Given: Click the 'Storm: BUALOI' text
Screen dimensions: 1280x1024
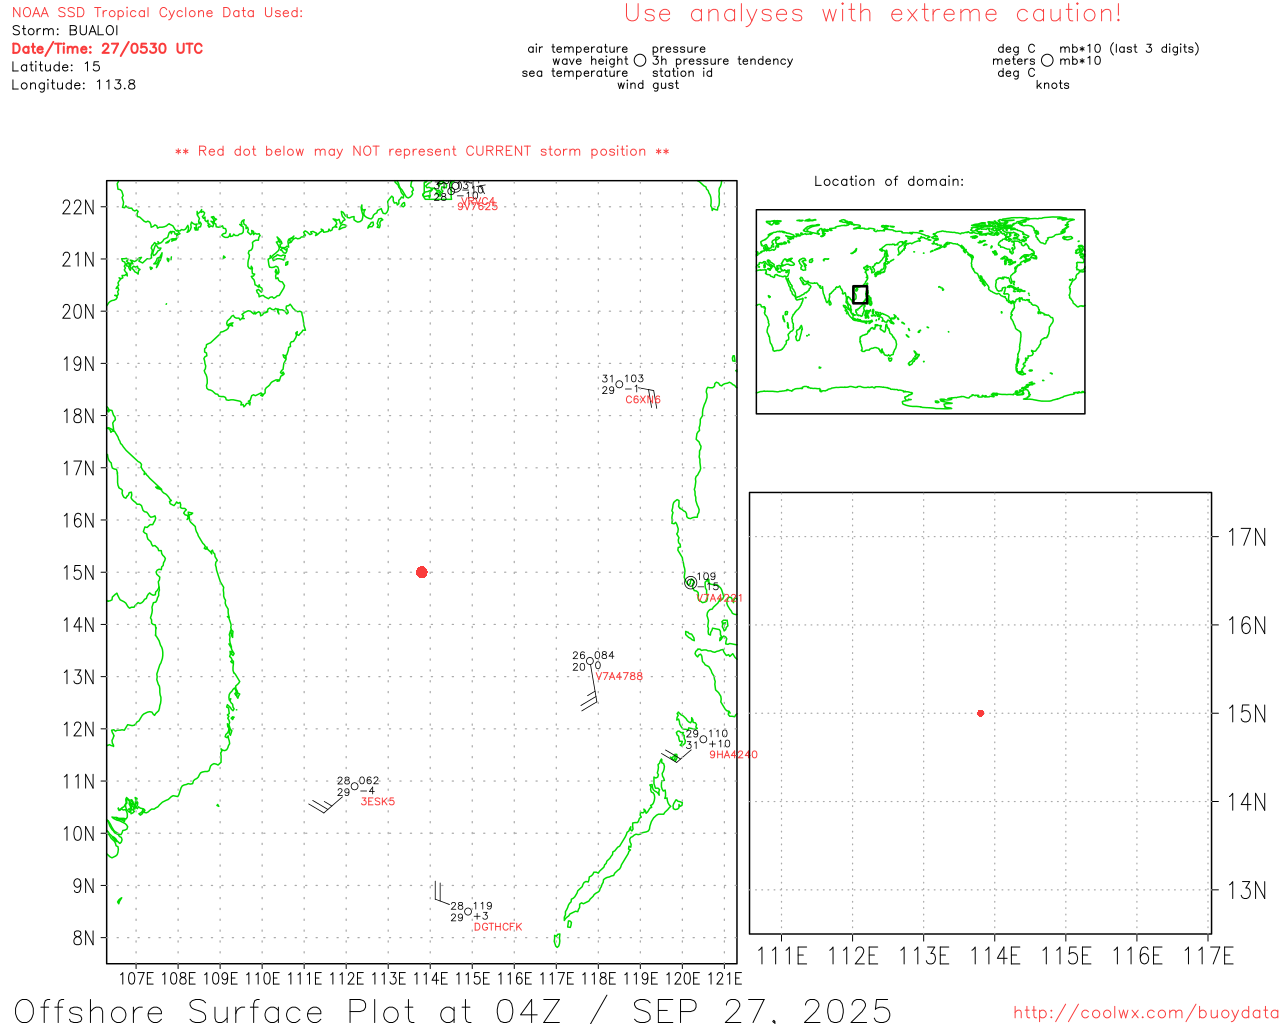Looking at the screenshot, I should coord(65,30).
